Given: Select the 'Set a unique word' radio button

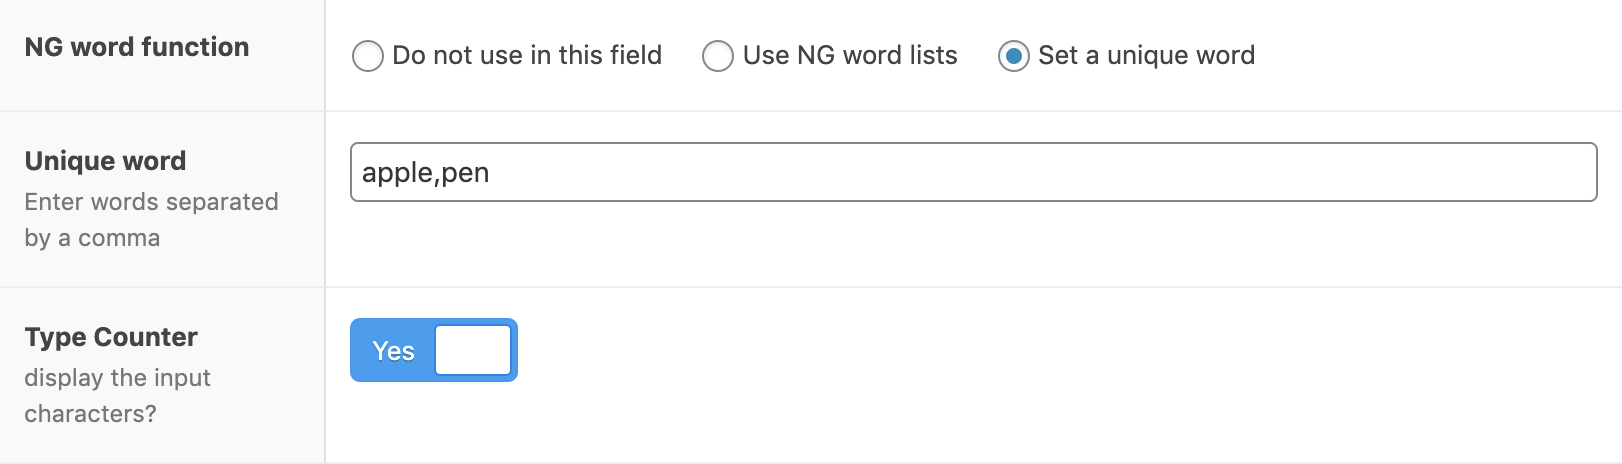Looking at the screenshot, I should 1014,56.
